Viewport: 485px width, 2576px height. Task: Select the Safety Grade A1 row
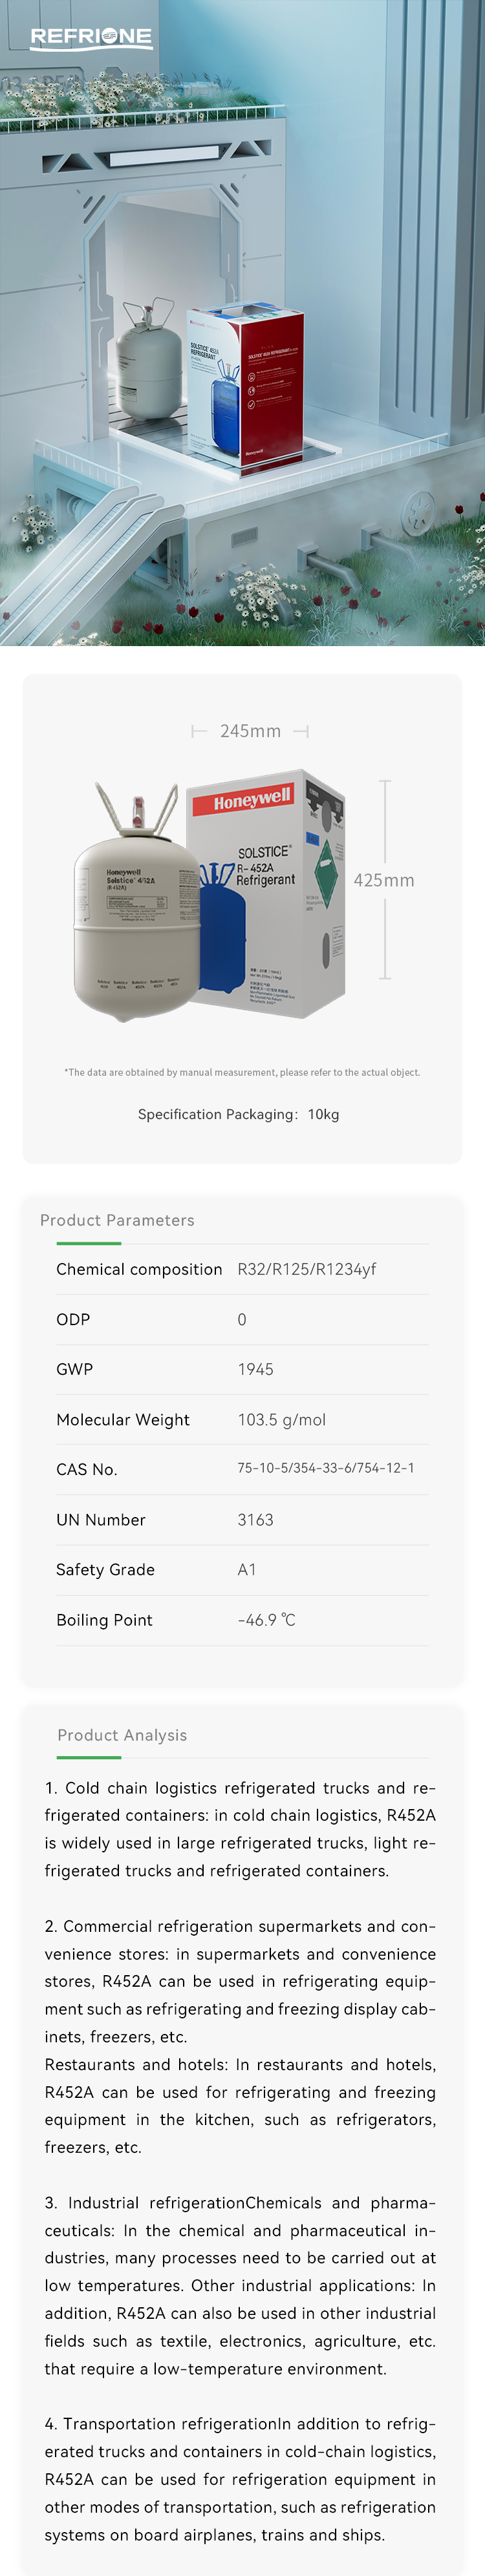pyautogui.click(x=242, y=1570)
